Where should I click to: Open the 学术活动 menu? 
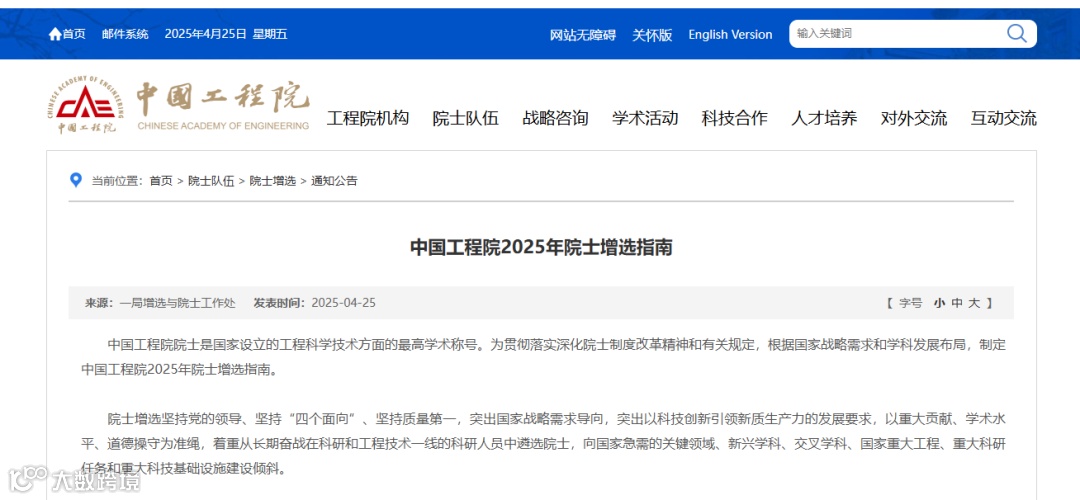point(645,118)
